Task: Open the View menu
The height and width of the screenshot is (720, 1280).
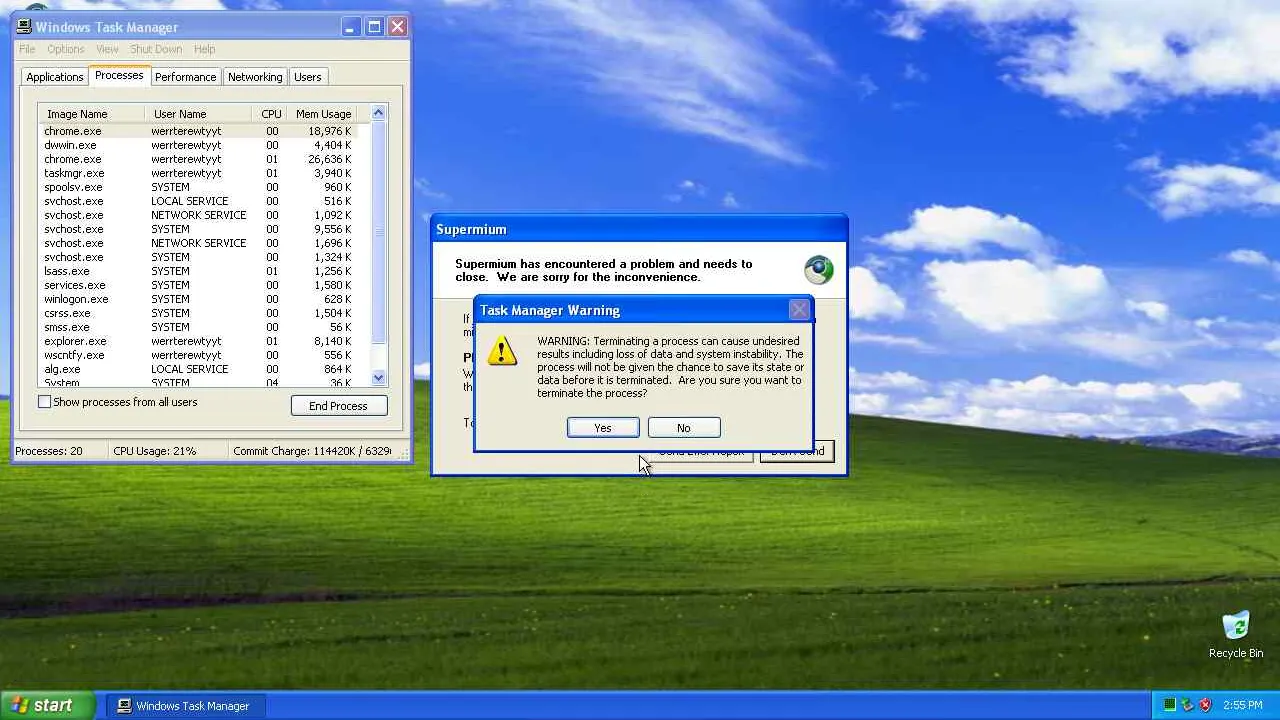Action: (107, 49)
